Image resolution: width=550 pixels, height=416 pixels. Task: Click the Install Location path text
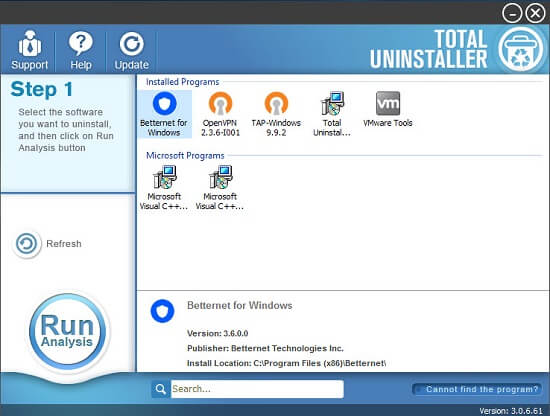287,363
